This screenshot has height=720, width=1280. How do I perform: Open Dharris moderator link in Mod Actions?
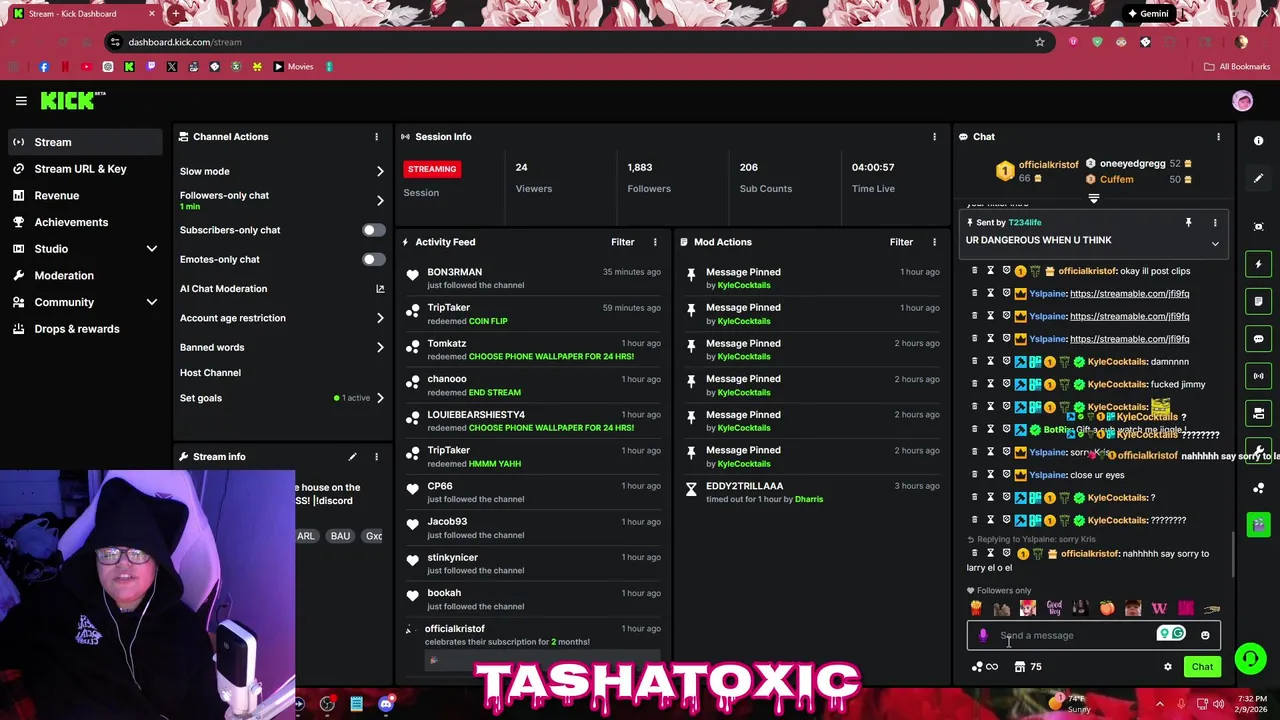(808, 499)
